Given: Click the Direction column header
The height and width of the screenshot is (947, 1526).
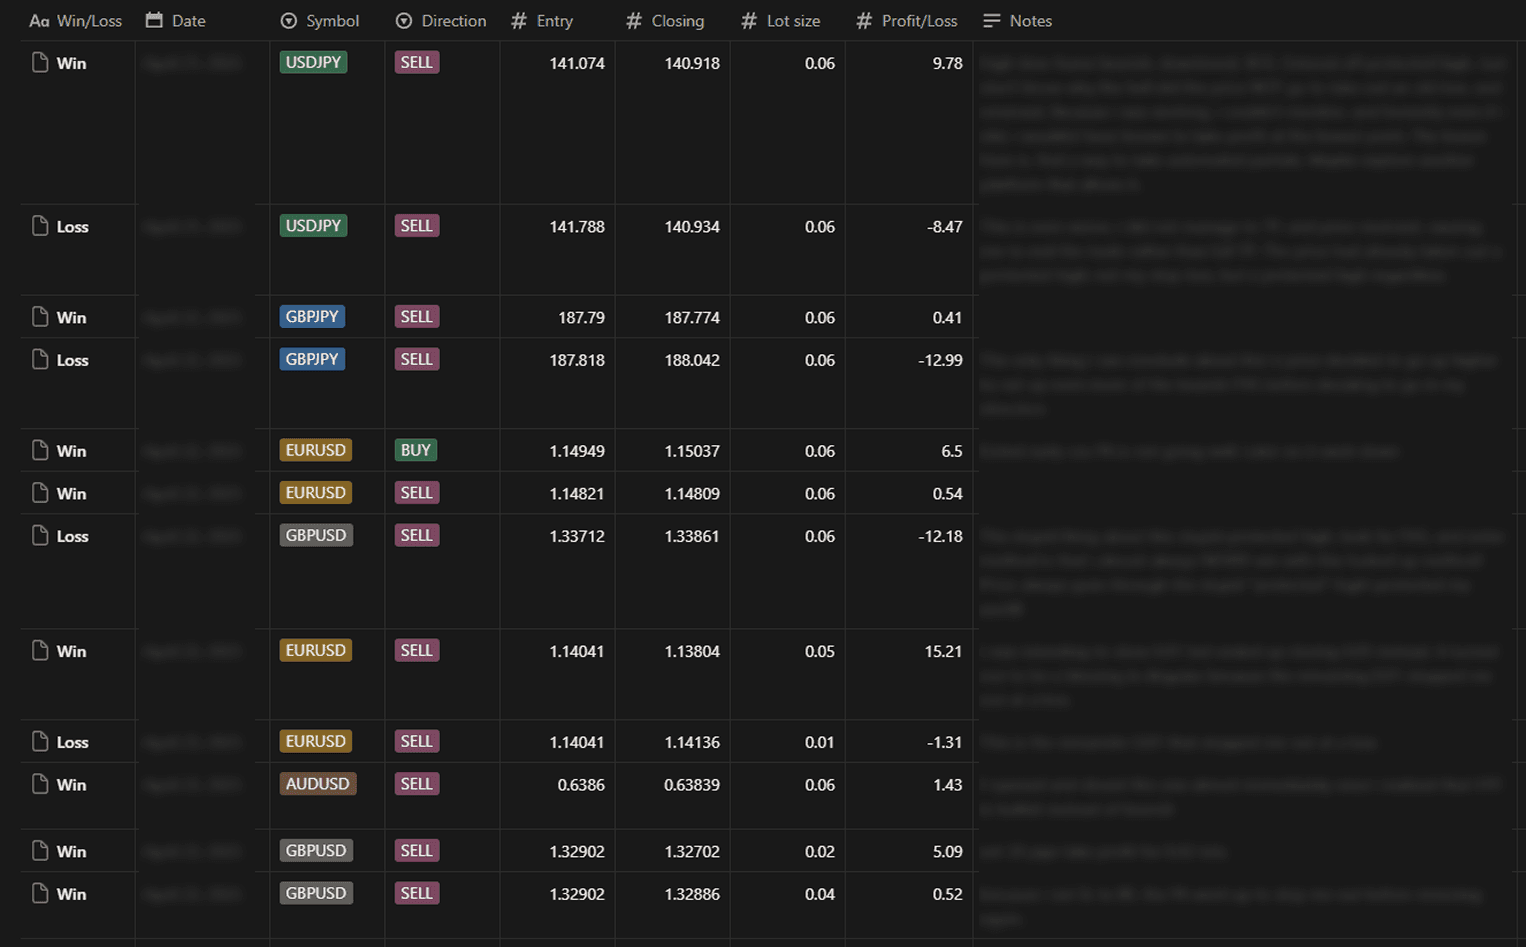Looking at the screenshot, I should click(441, 21).
